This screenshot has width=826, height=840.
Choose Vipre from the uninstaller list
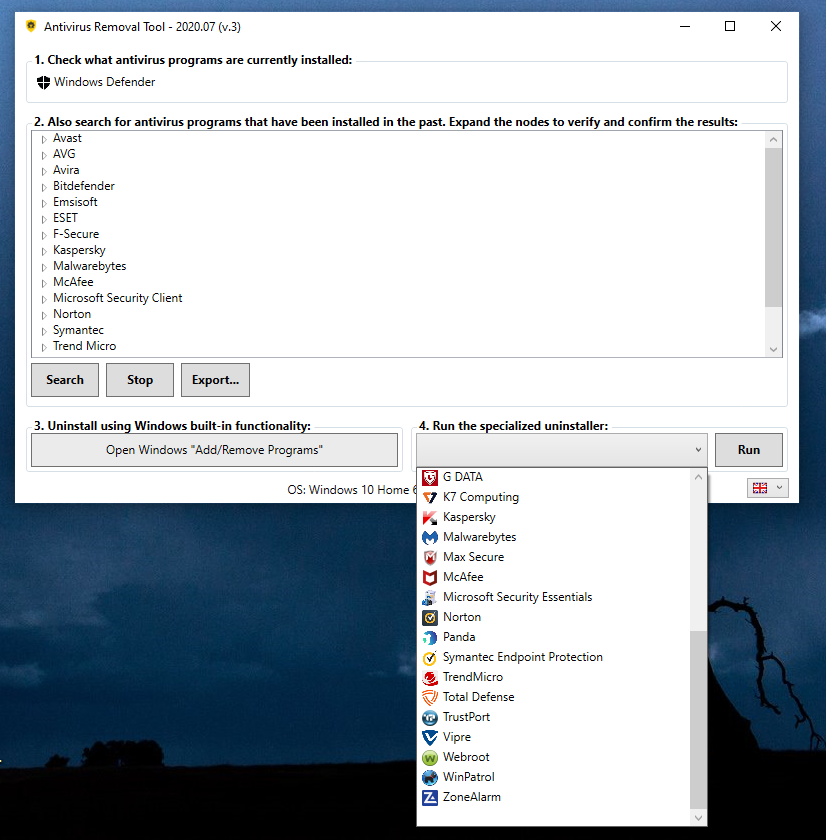click(555, 737)
